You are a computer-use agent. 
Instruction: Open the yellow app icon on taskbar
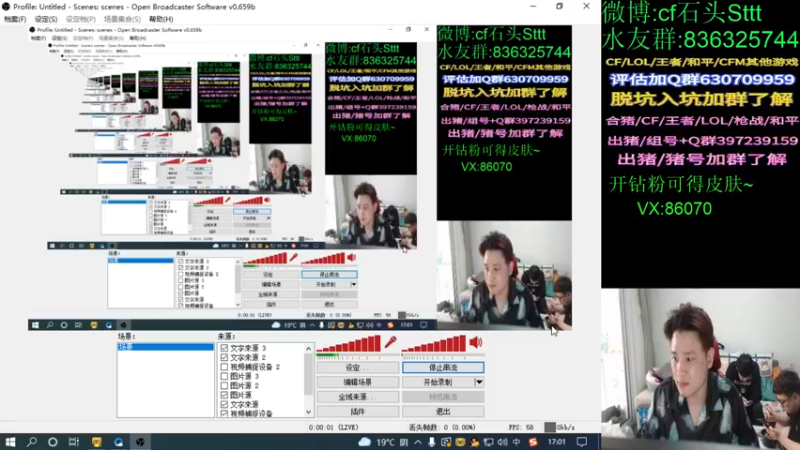pos(96,442)
